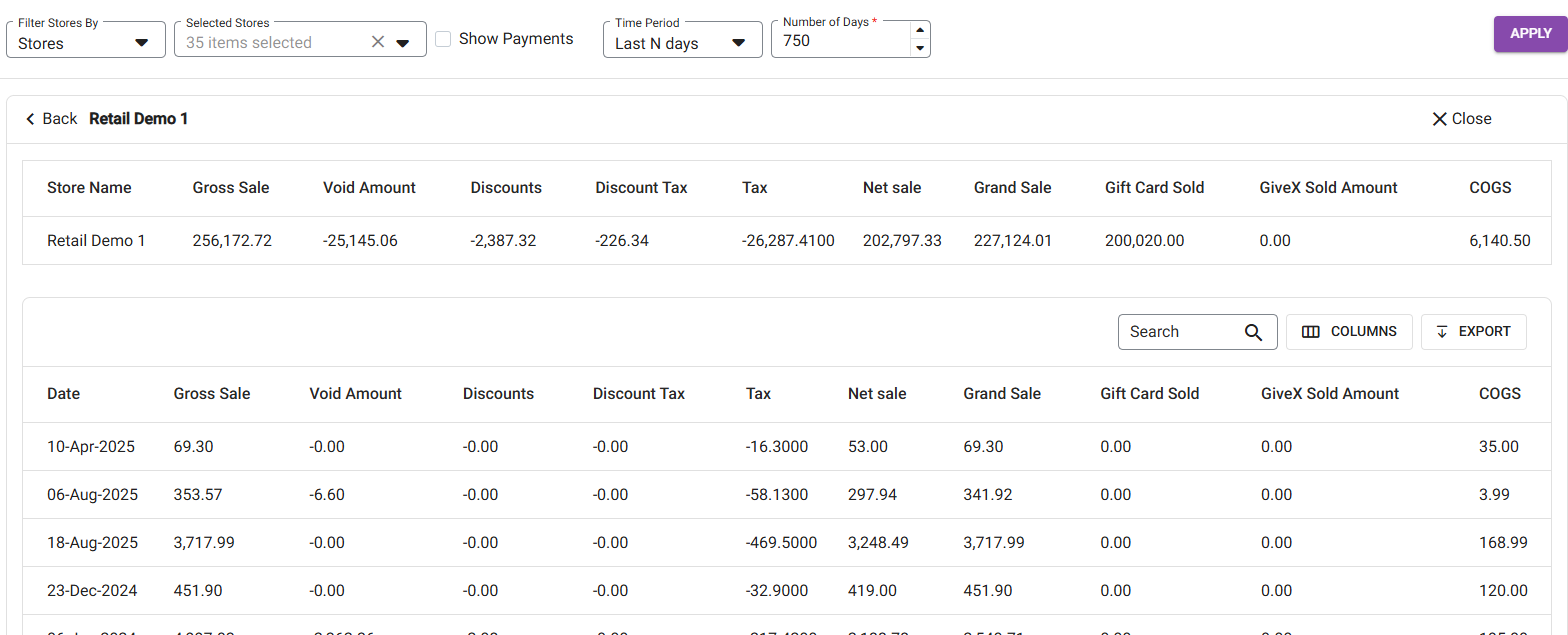
Task: Decrease Number of Days with down arrow
Action: (x=920, y=49)
